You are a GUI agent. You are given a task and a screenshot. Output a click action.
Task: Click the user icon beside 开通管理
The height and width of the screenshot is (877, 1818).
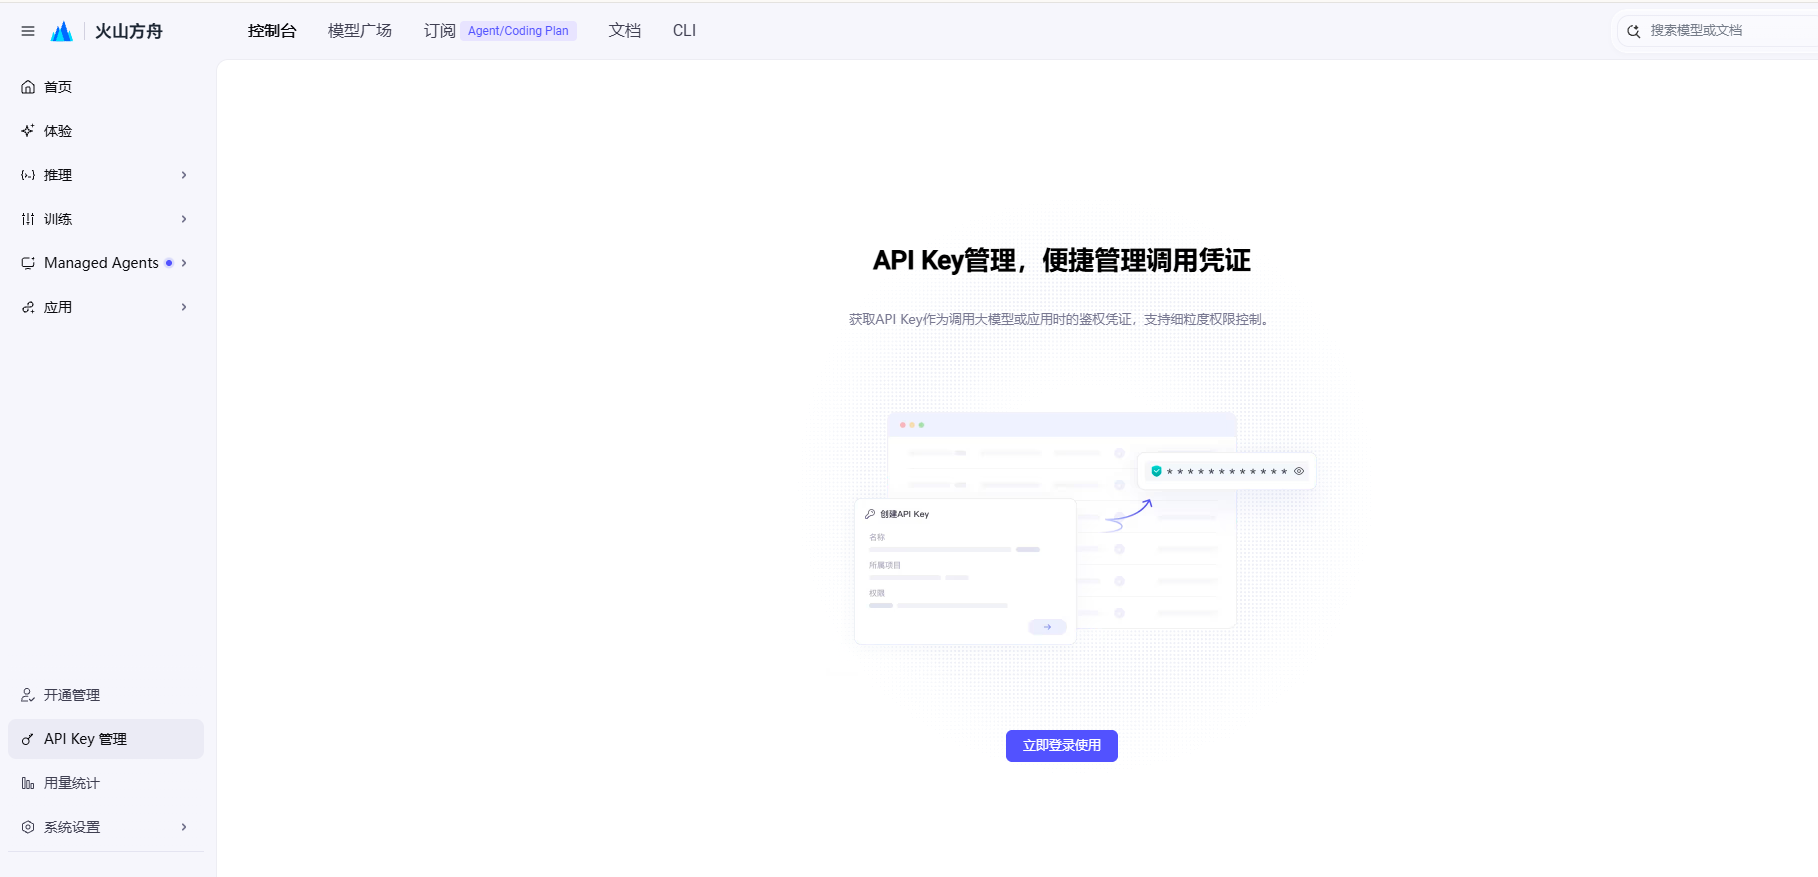28,695
